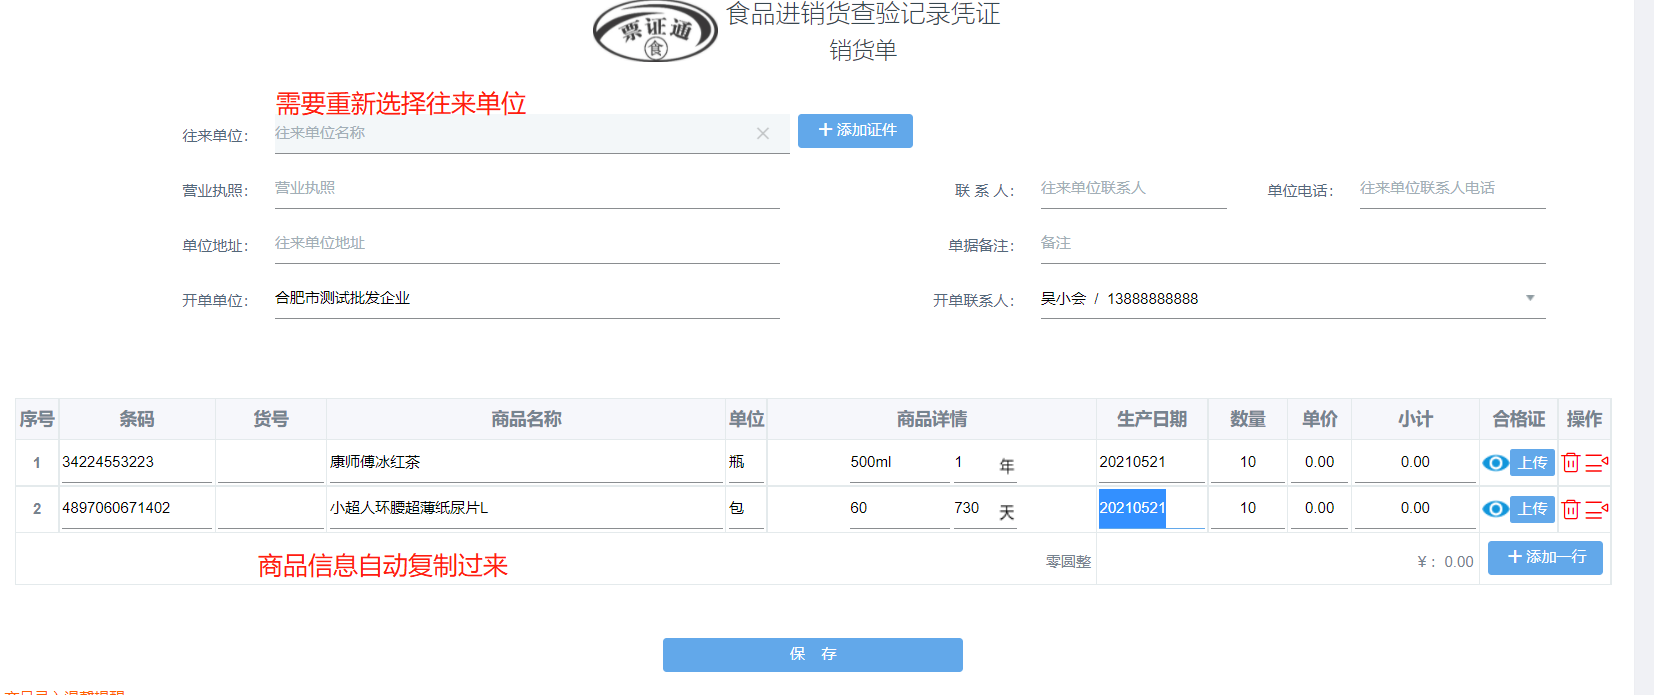Clear the 往来单位名称 field with the X
1654x695 pixels.
(763, 133)
